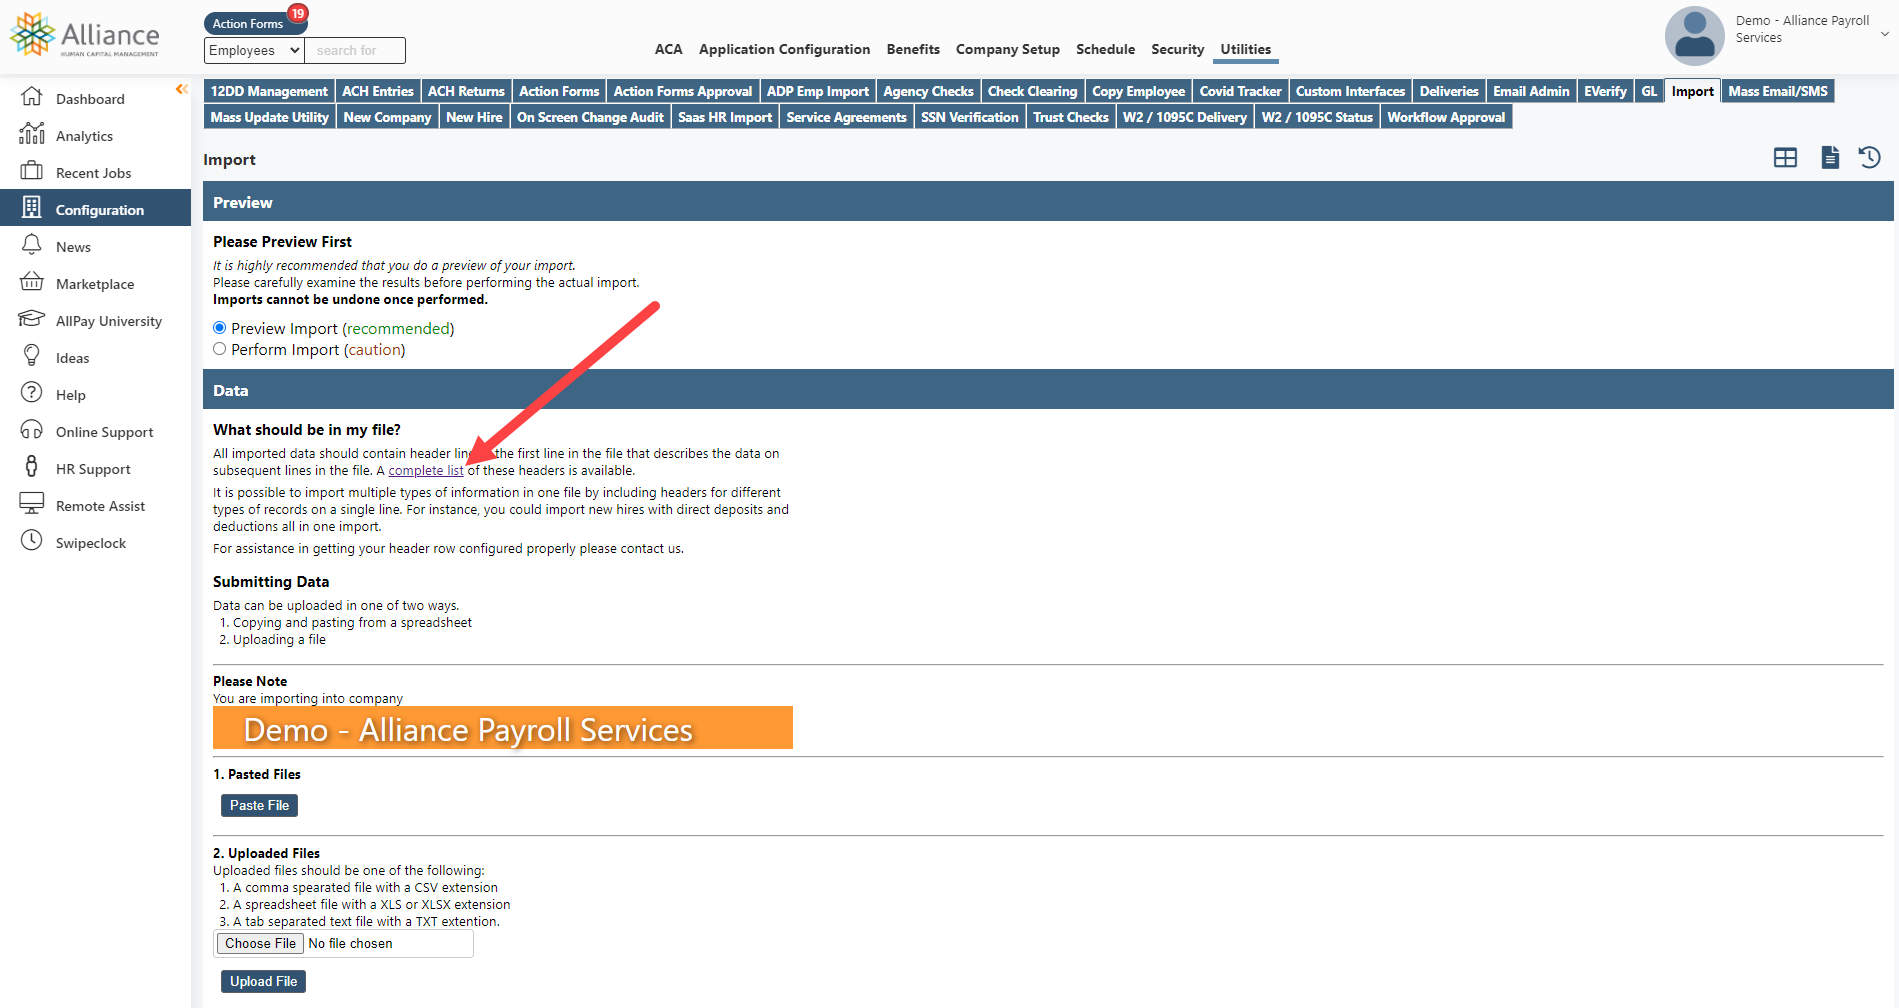1899x1008 pixels.
Task: Open the complete list link of headers
Action: point(426,471)
